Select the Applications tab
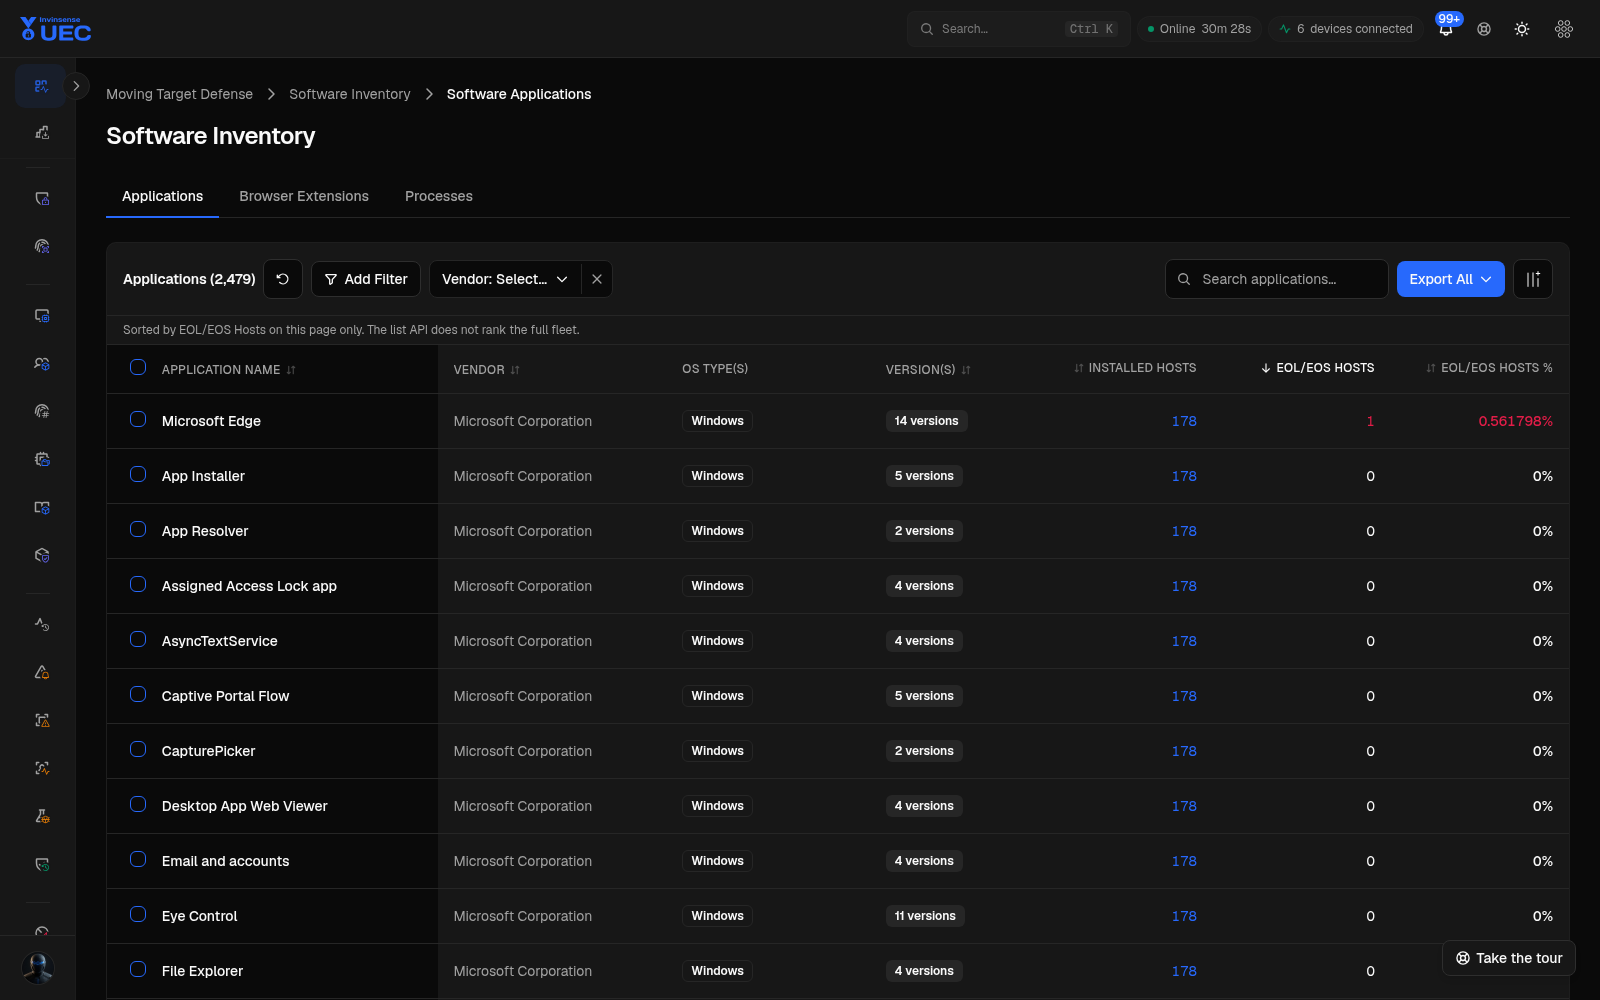 (162, 196)
